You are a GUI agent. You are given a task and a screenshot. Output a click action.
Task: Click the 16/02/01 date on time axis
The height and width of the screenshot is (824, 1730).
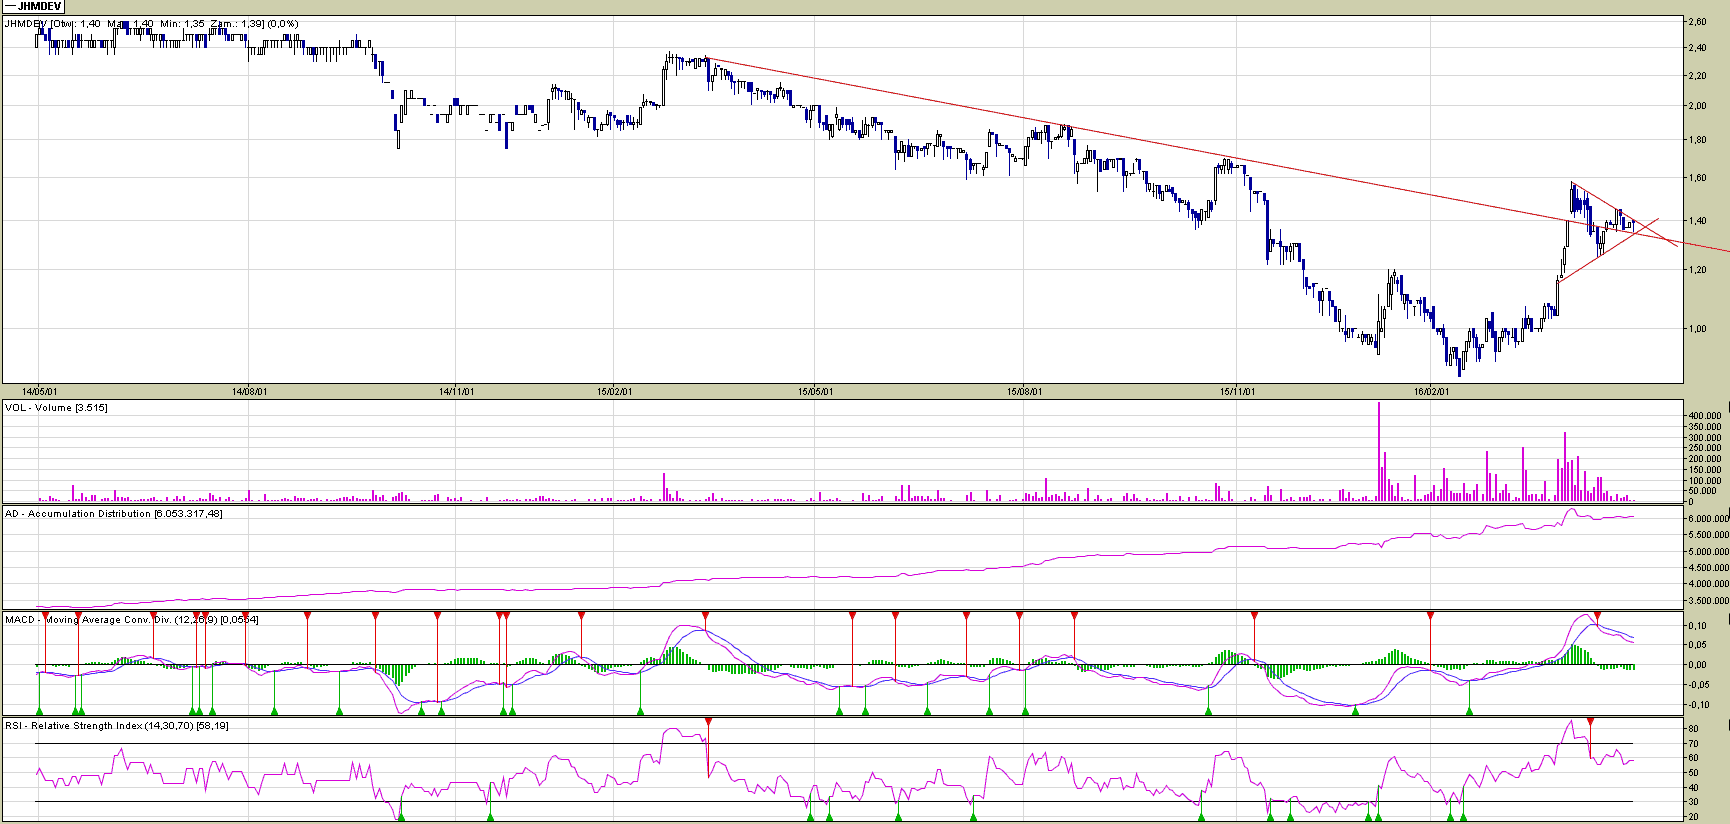pyautogui.click(x=1431, y=391)
